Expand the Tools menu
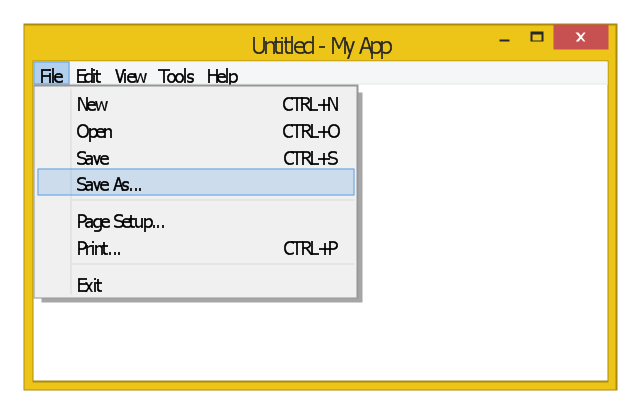This screenshot has width=640, height=413. [176, 76]
